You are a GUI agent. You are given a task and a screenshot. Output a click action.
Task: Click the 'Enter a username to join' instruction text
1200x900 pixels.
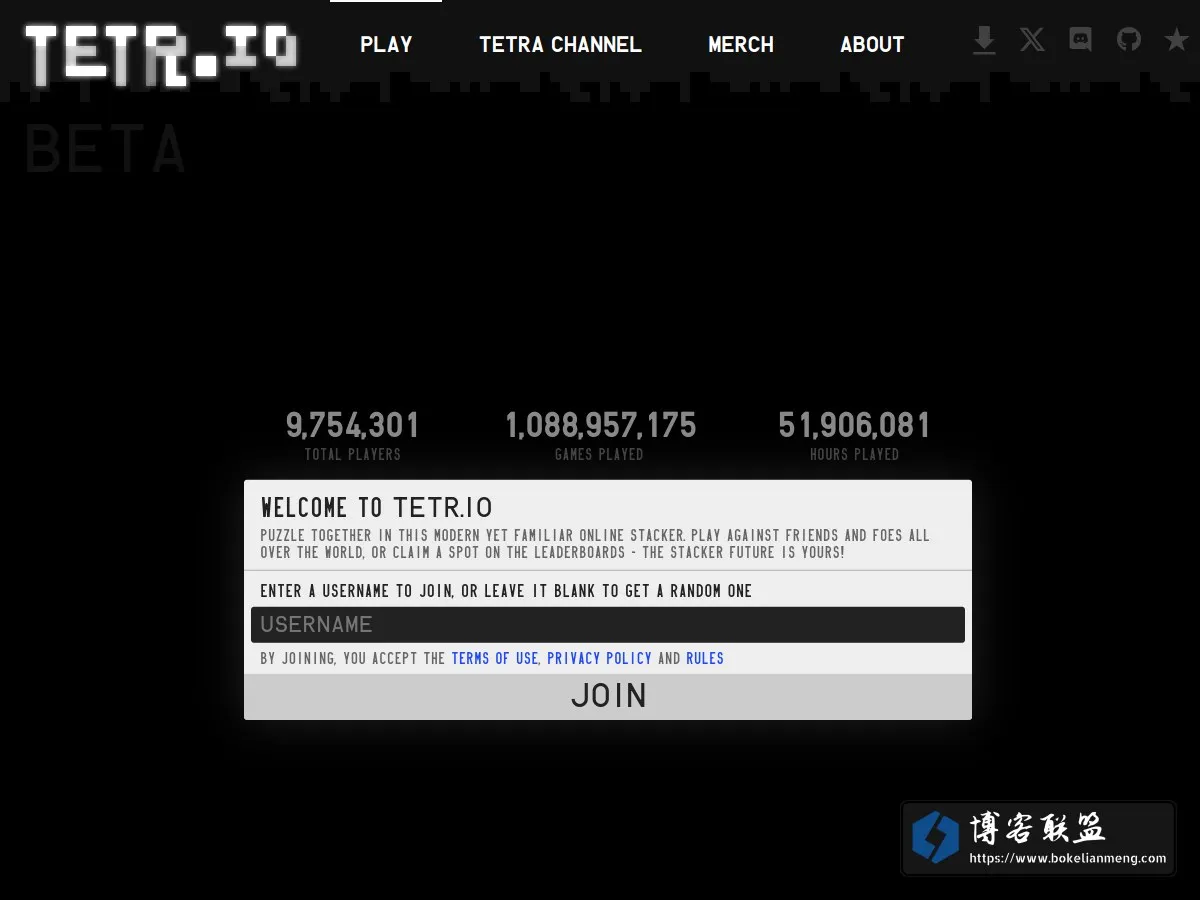click(506, 591)
